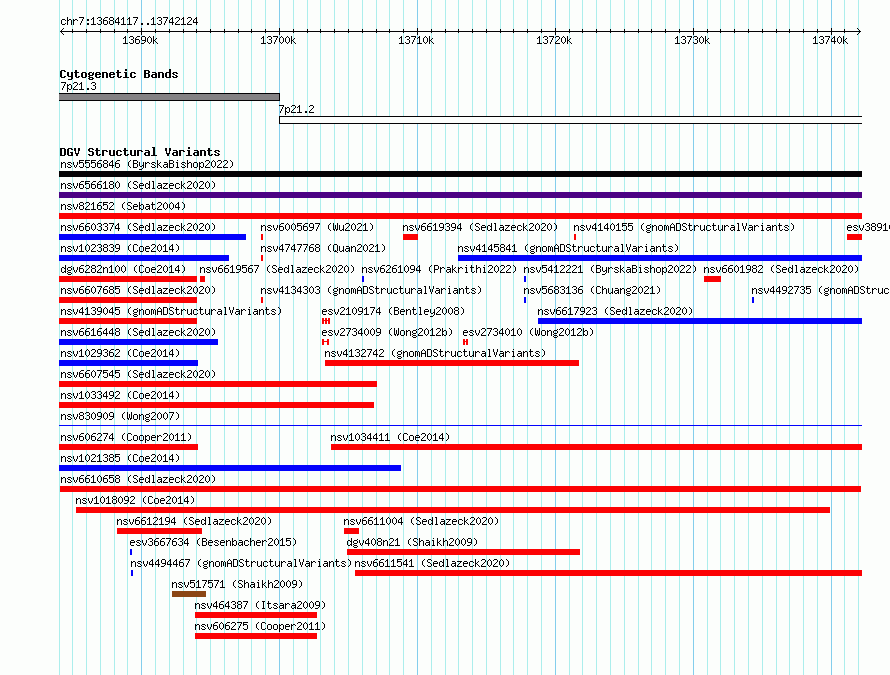
Task: Click the nsv6611004 (Sedlazeck2020) label
Action: pyautogui.click(x=421, y=522)
